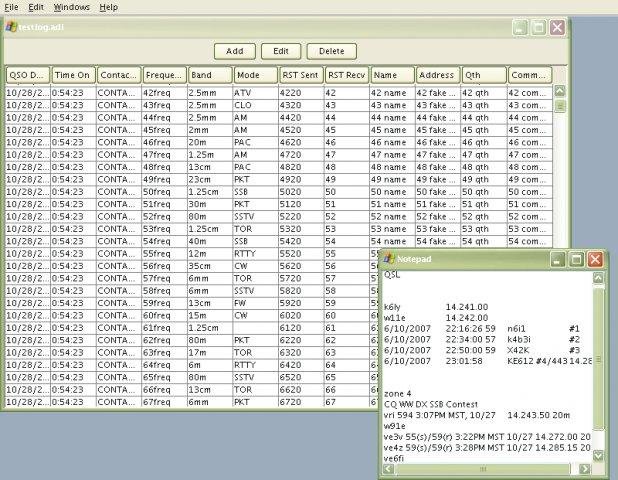Maximize the testlog.adi window

click(538, 27)
